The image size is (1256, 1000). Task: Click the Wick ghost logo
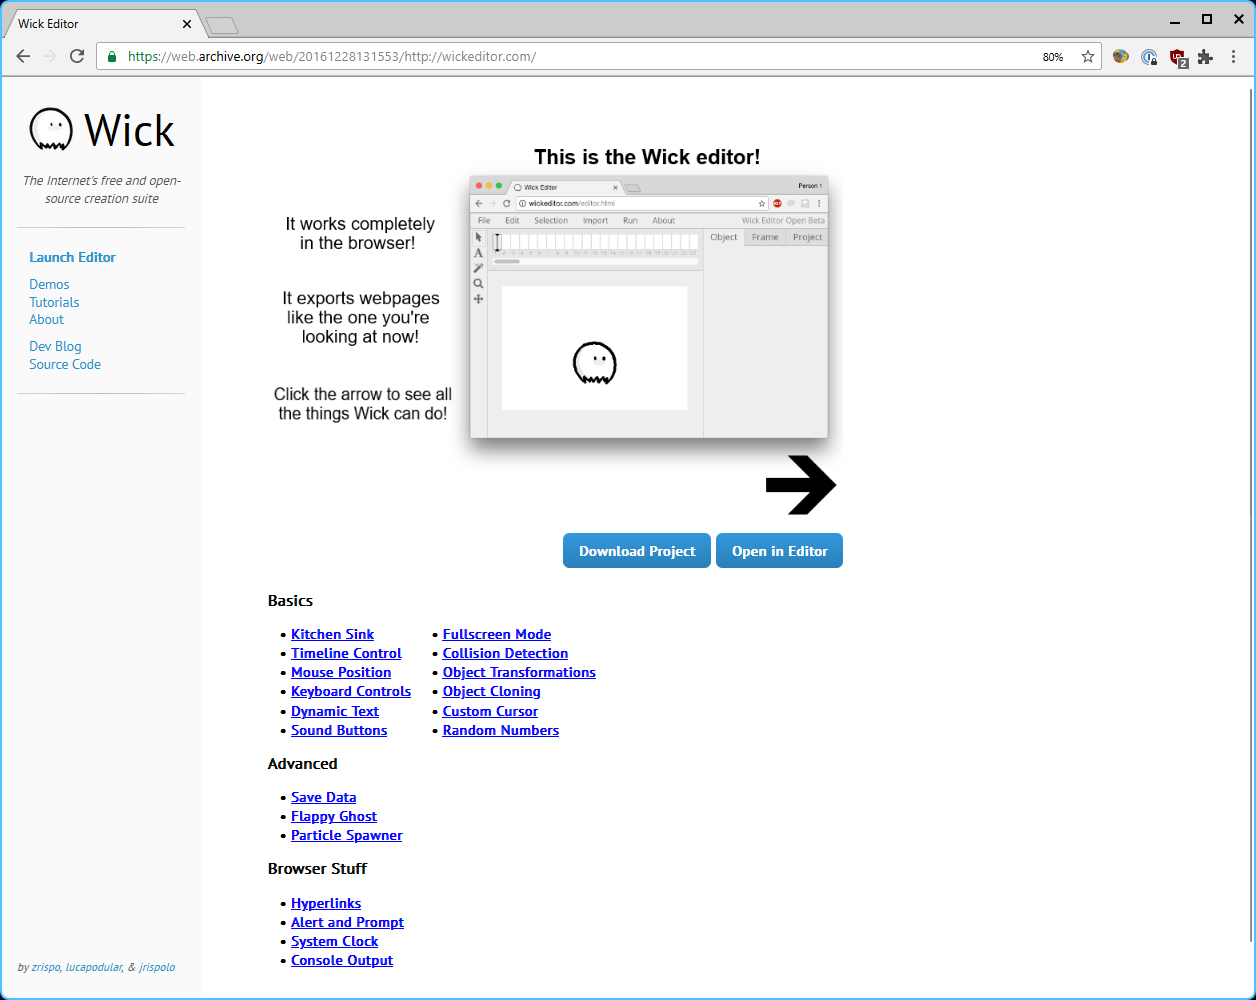coord(50,130)
